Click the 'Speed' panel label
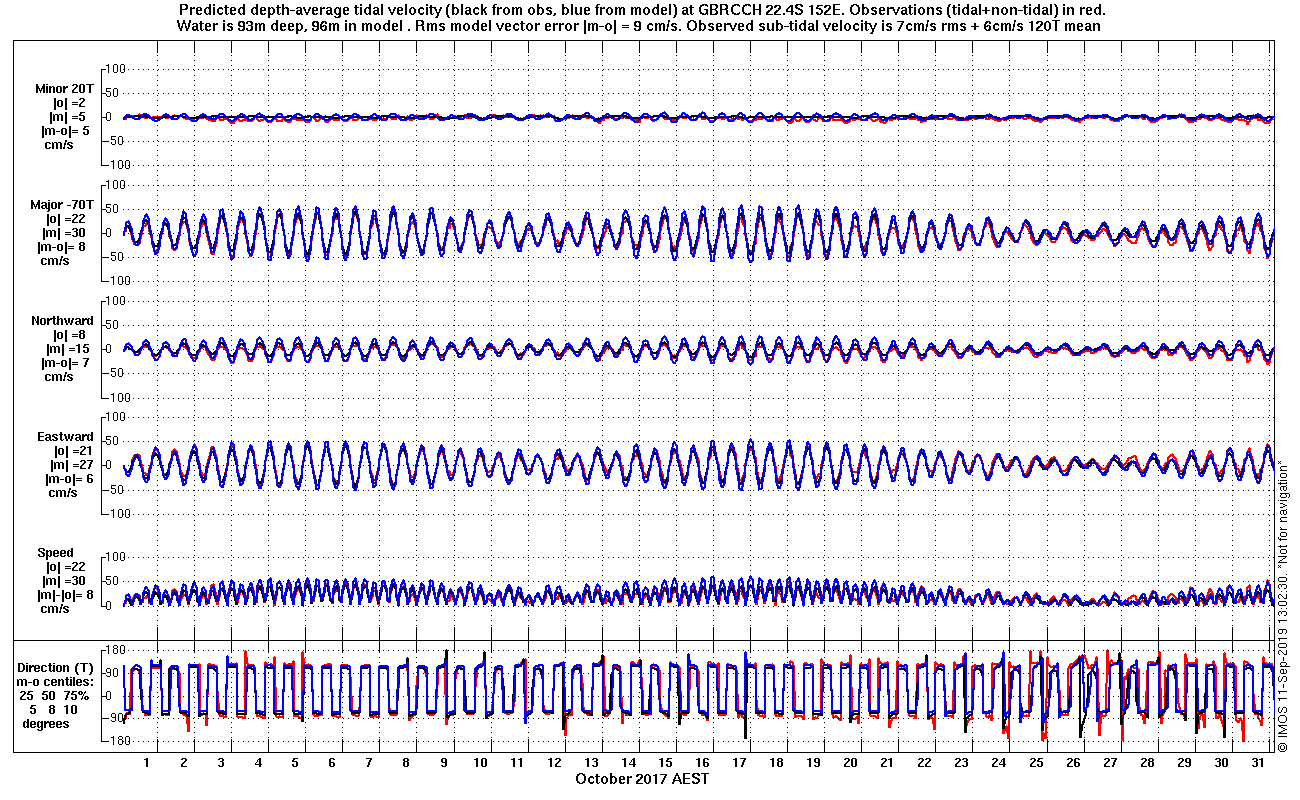Screen dimensions: 1300x800 [55, 553]
